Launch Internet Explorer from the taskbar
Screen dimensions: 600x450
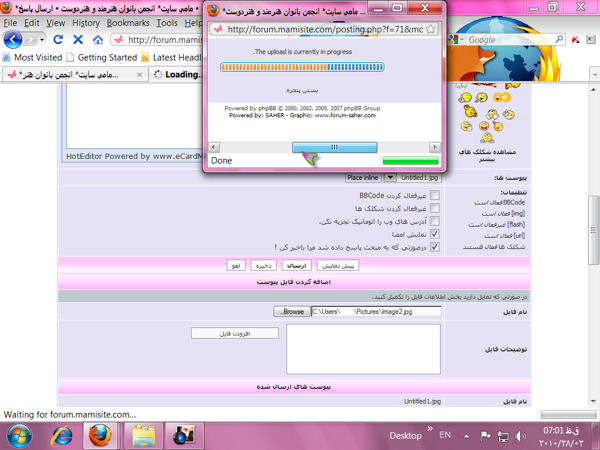point(61,436)
